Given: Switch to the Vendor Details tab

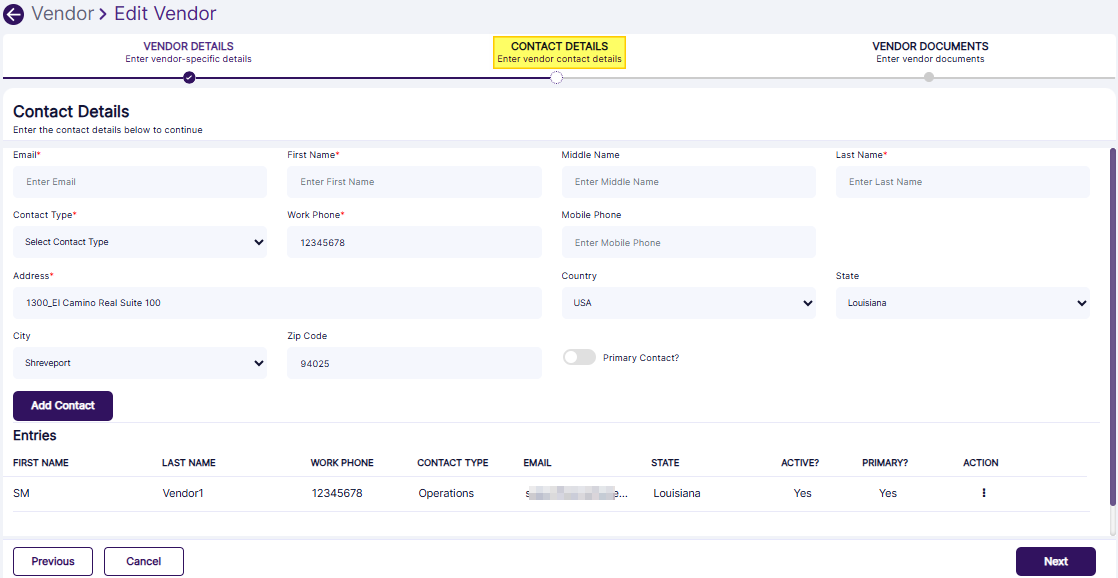Looking at the screenshot, I should (x=188, y=52).
